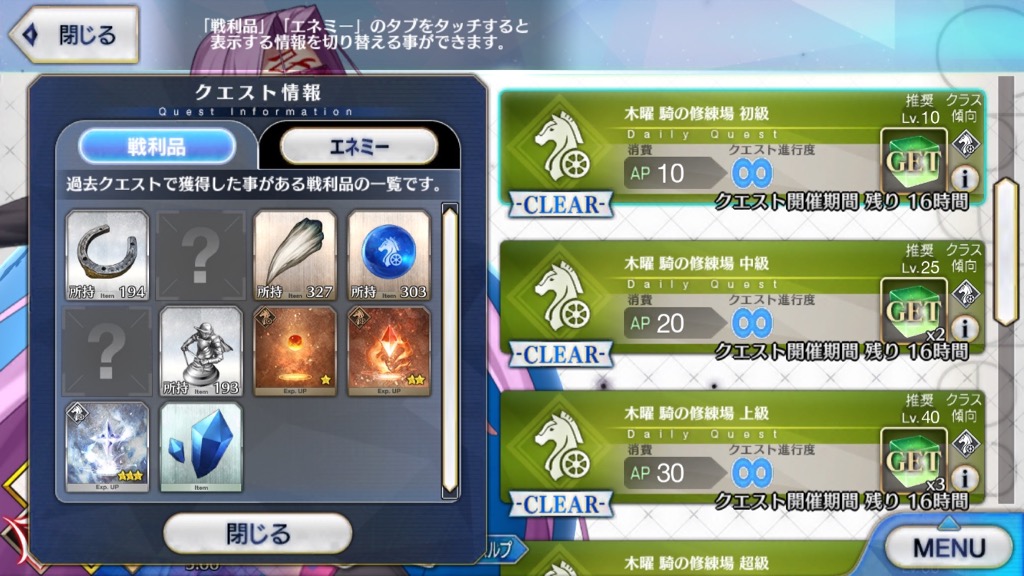Click the loot list scrollbar
Image resolution: width=1024 pixels, height=576 pixels.
(x=450, y=351)
